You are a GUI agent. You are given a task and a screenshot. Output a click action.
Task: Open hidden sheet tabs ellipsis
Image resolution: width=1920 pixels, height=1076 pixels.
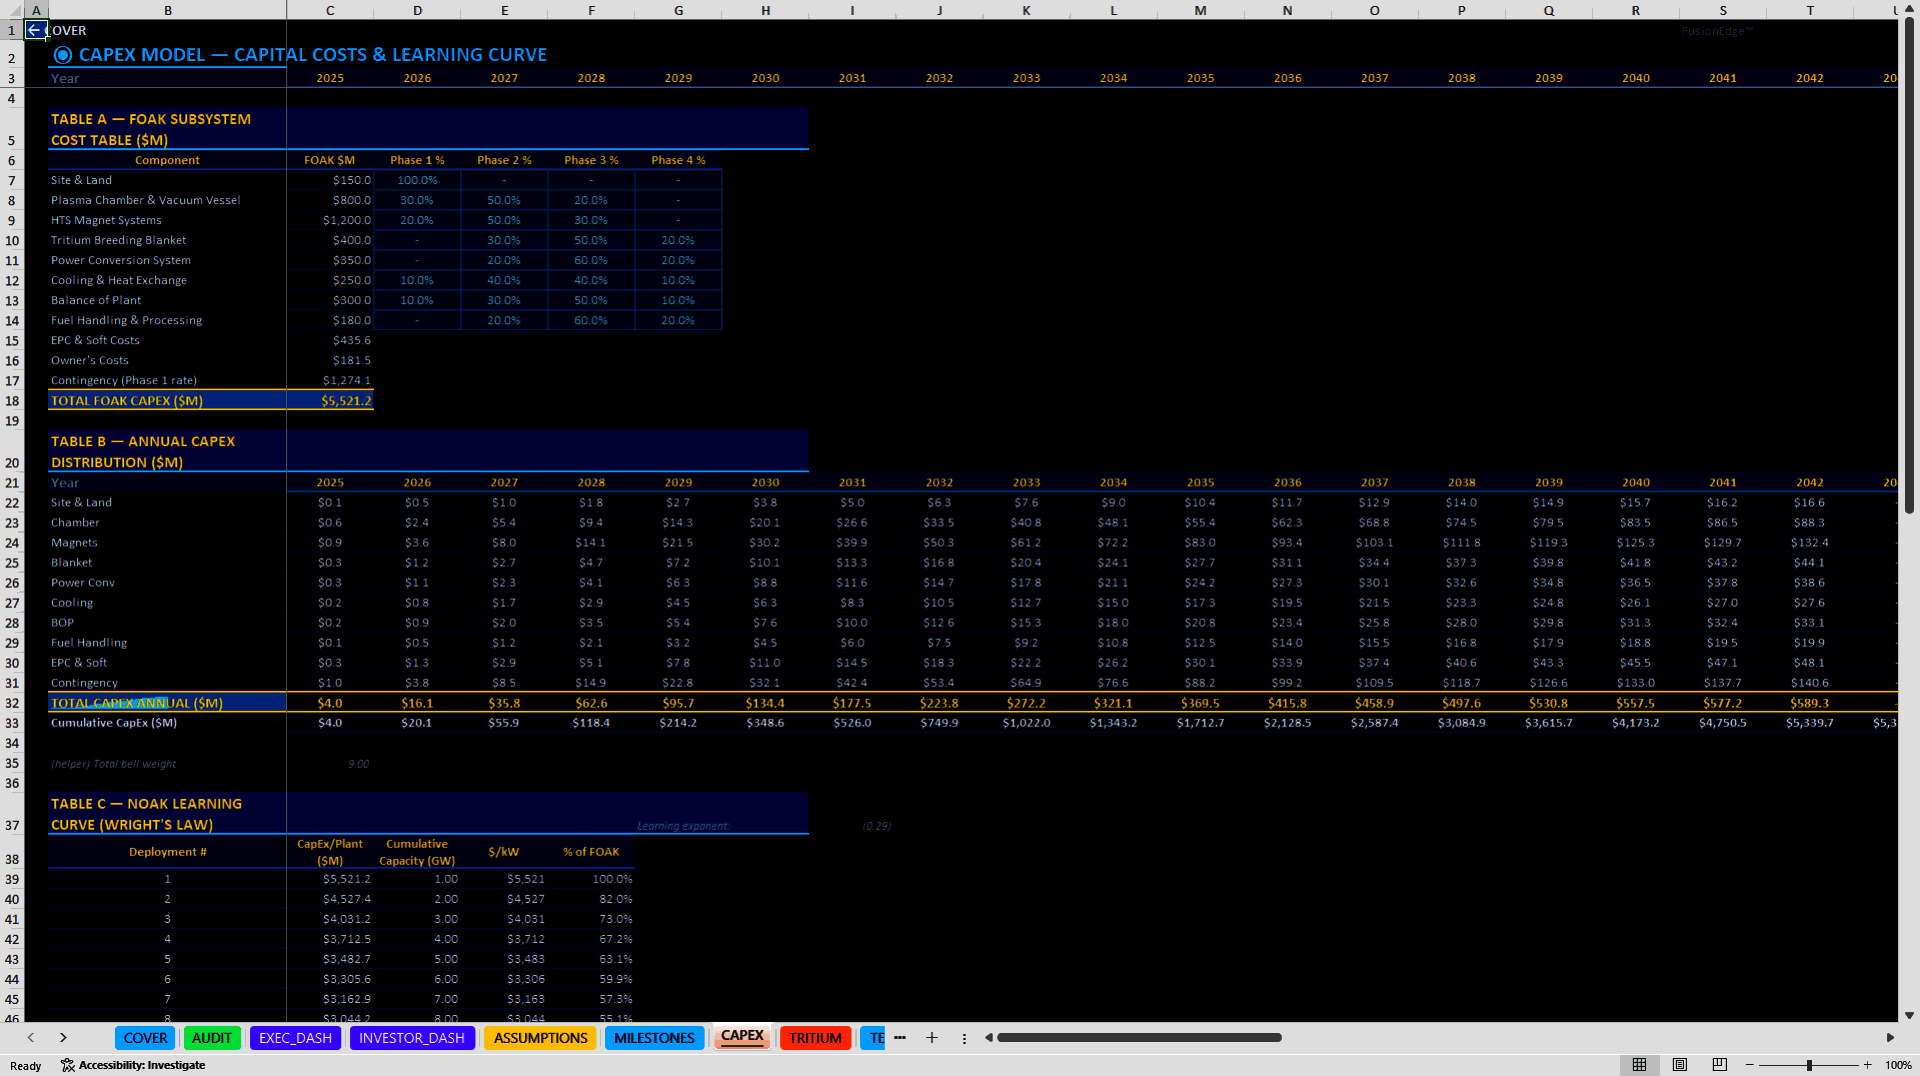[900, 1038]
